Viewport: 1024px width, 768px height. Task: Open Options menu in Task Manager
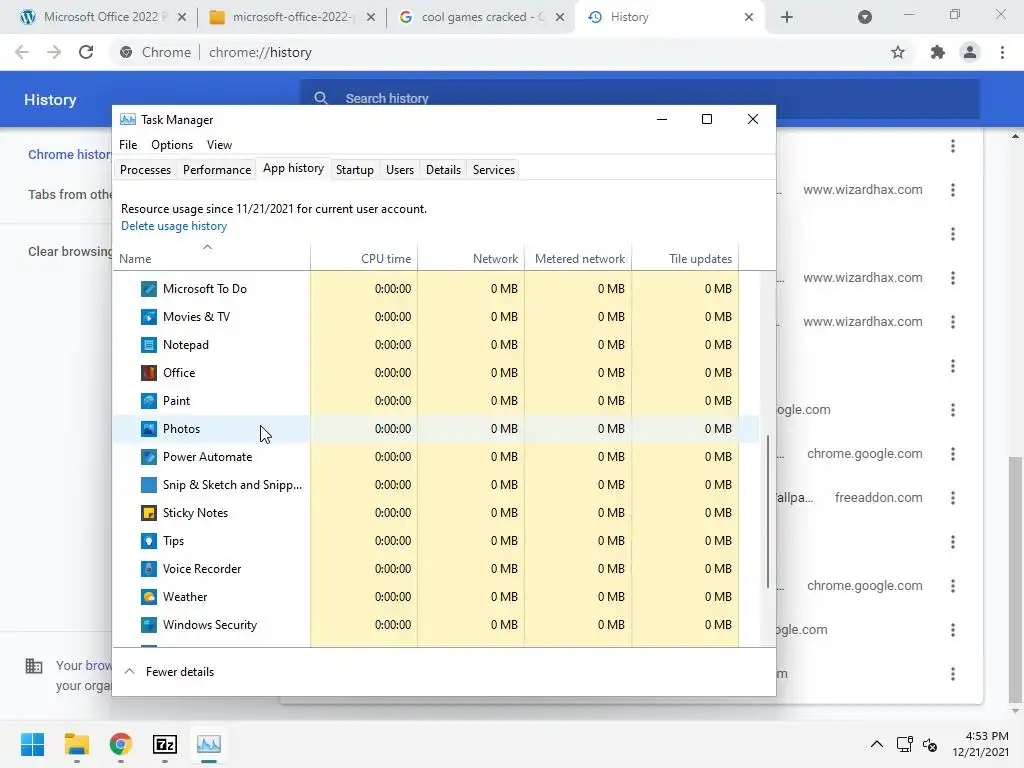point(172,145)
